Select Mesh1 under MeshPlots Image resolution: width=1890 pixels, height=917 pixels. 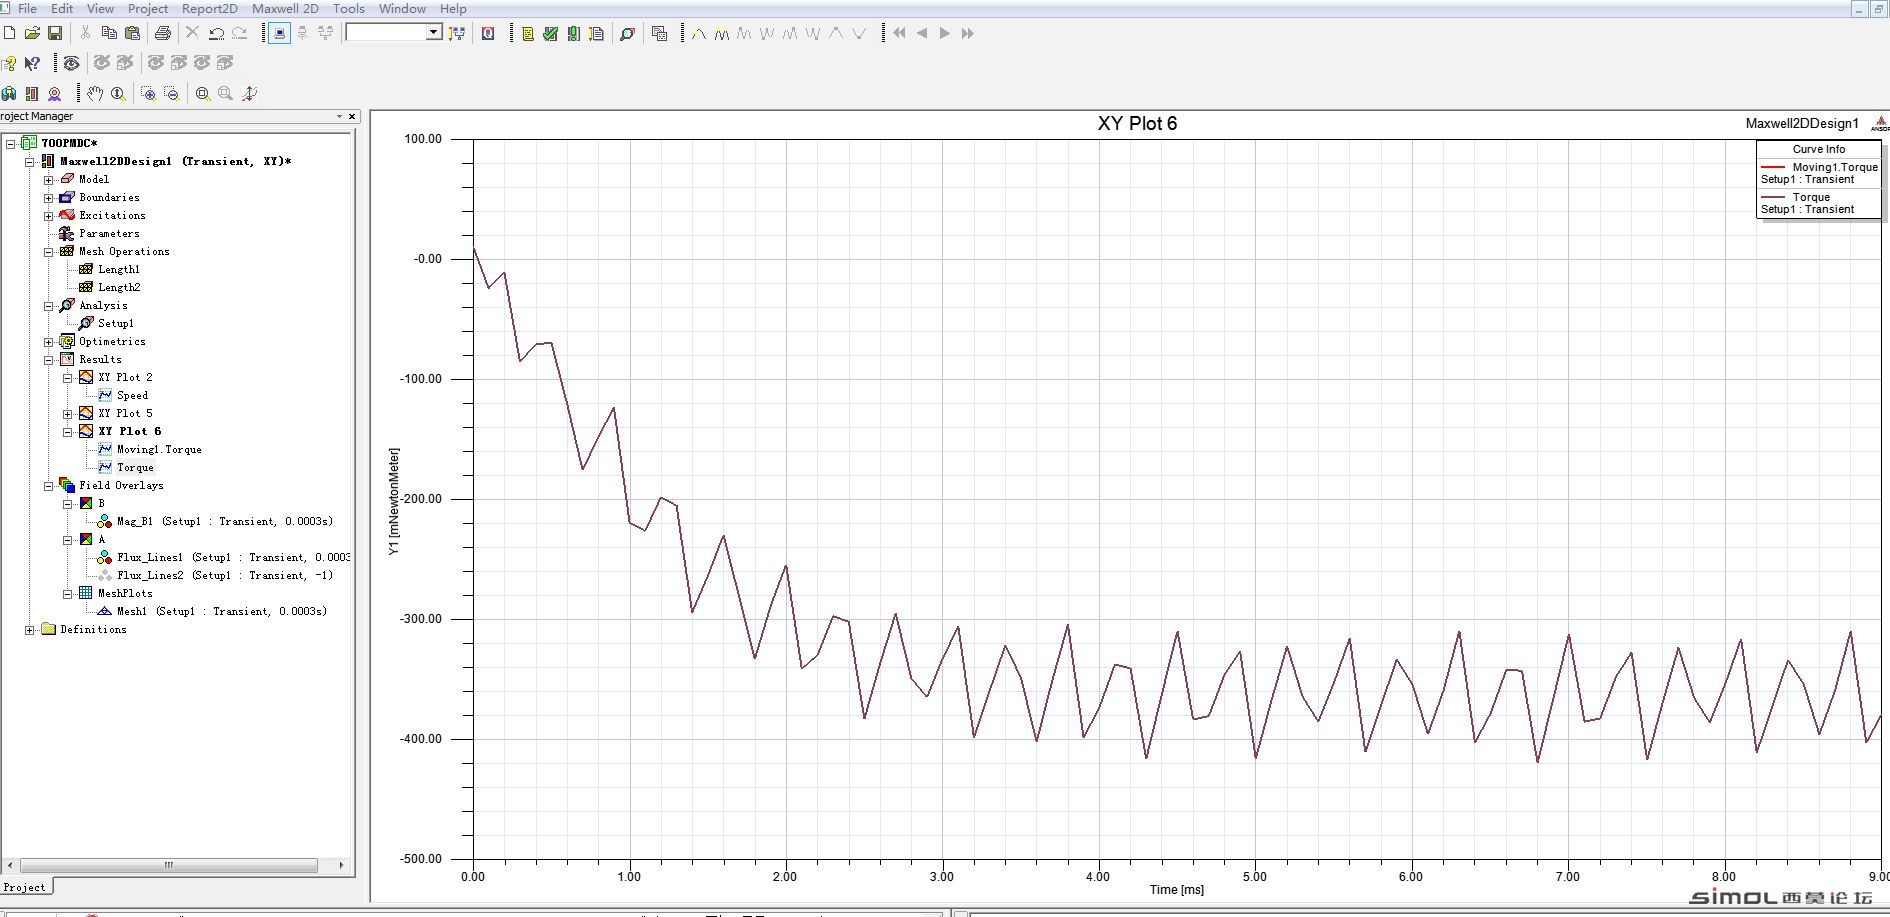[x=221, y=612]
